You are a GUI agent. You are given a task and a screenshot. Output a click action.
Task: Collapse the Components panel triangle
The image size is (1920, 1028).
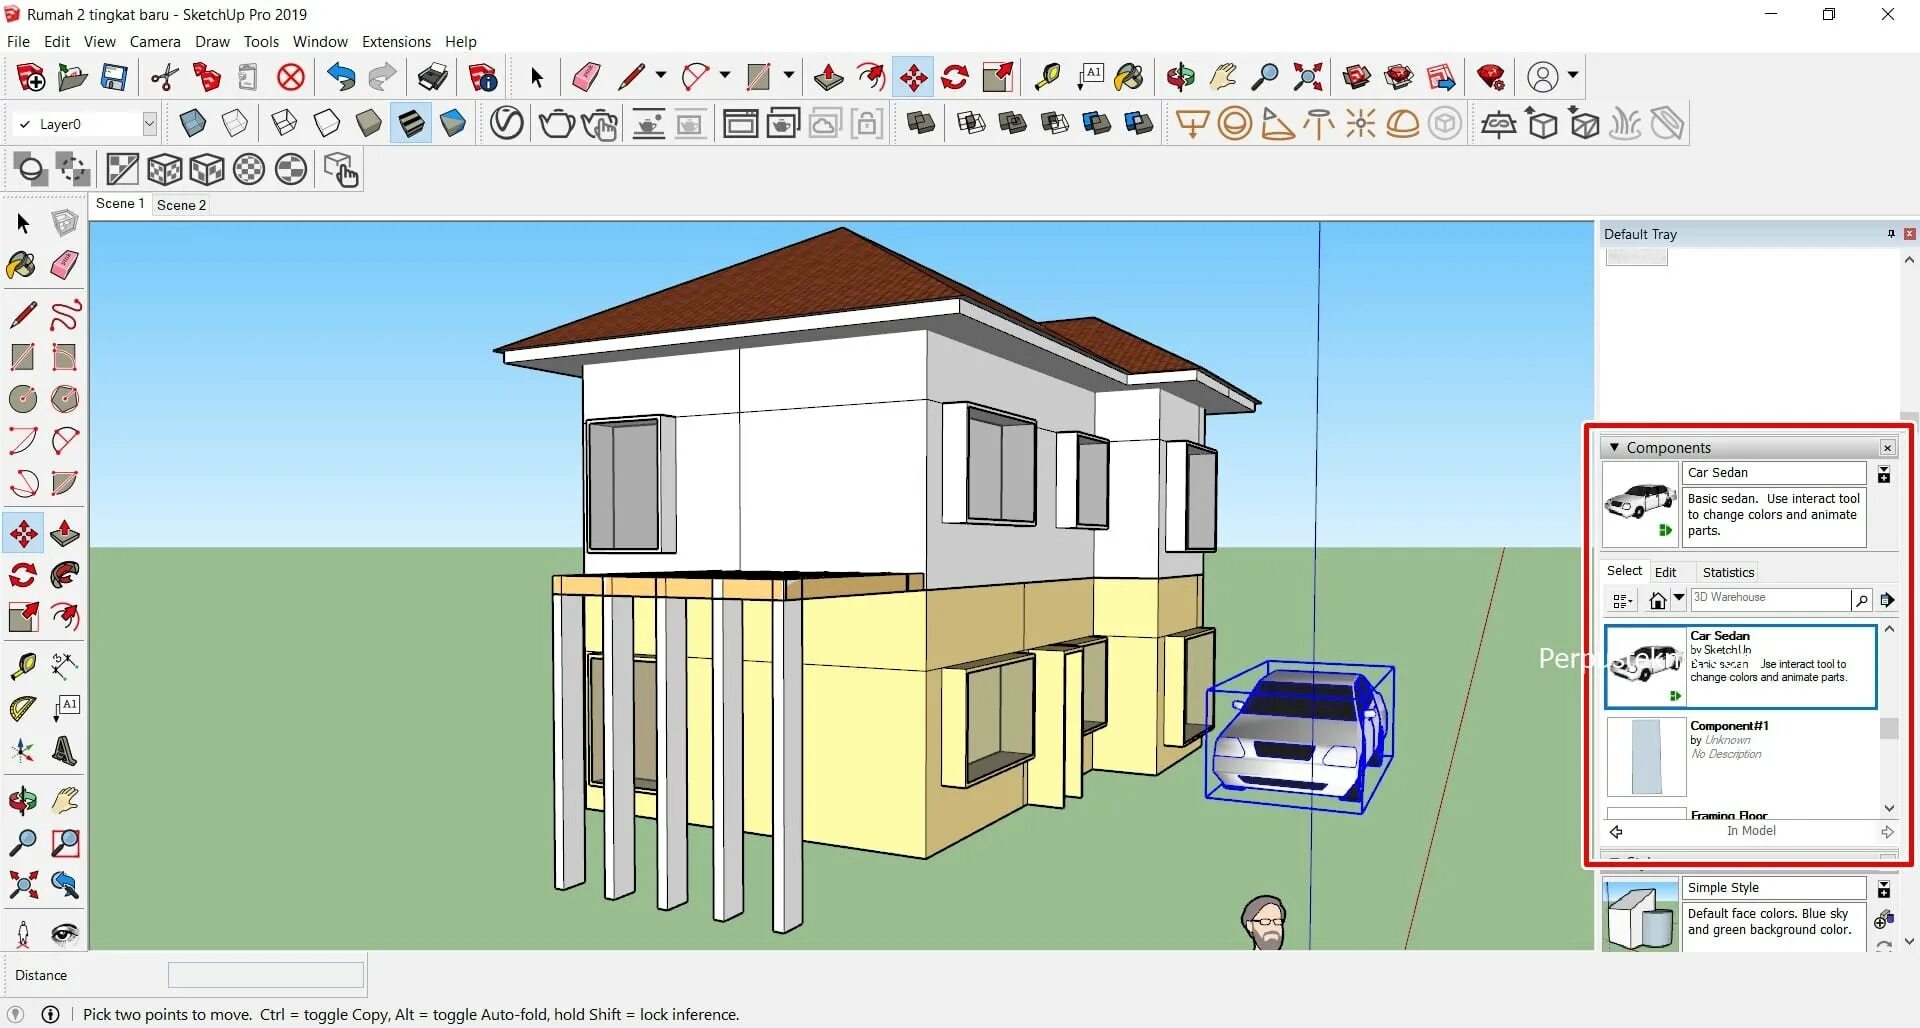1614,448
